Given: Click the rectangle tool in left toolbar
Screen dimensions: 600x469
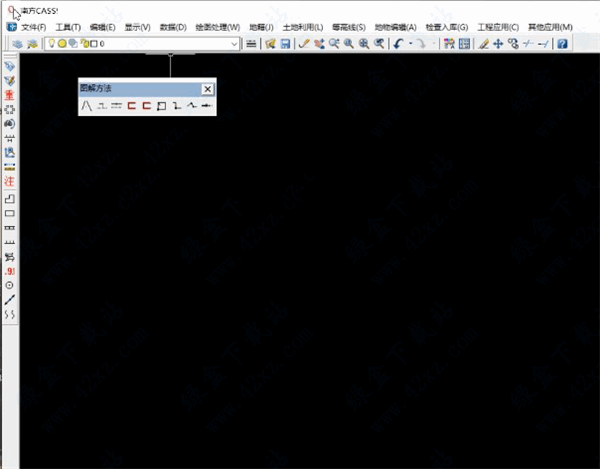Looking at the screenshot, I should coord(10,213).
